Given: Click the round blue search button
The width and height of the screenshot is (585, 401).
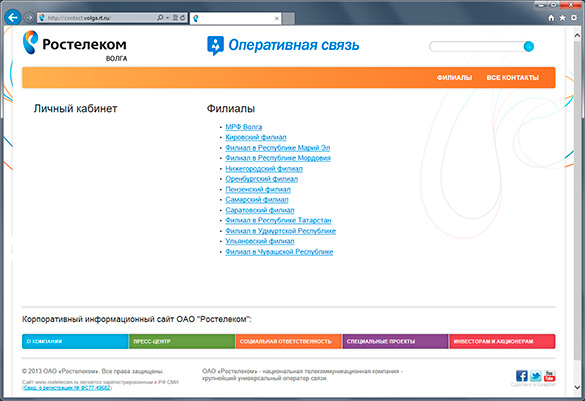Looking at the screenshot, I should click(529, 46).
